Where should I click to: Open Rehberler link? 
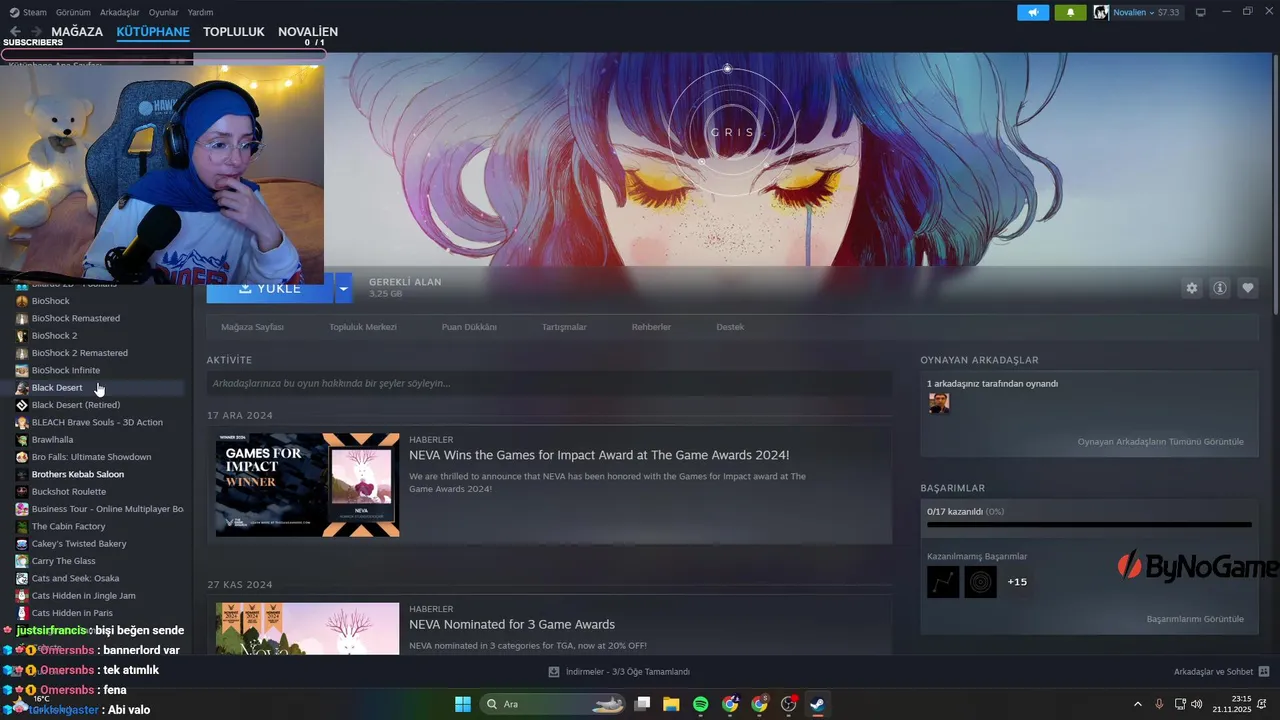tap(651, 327)
